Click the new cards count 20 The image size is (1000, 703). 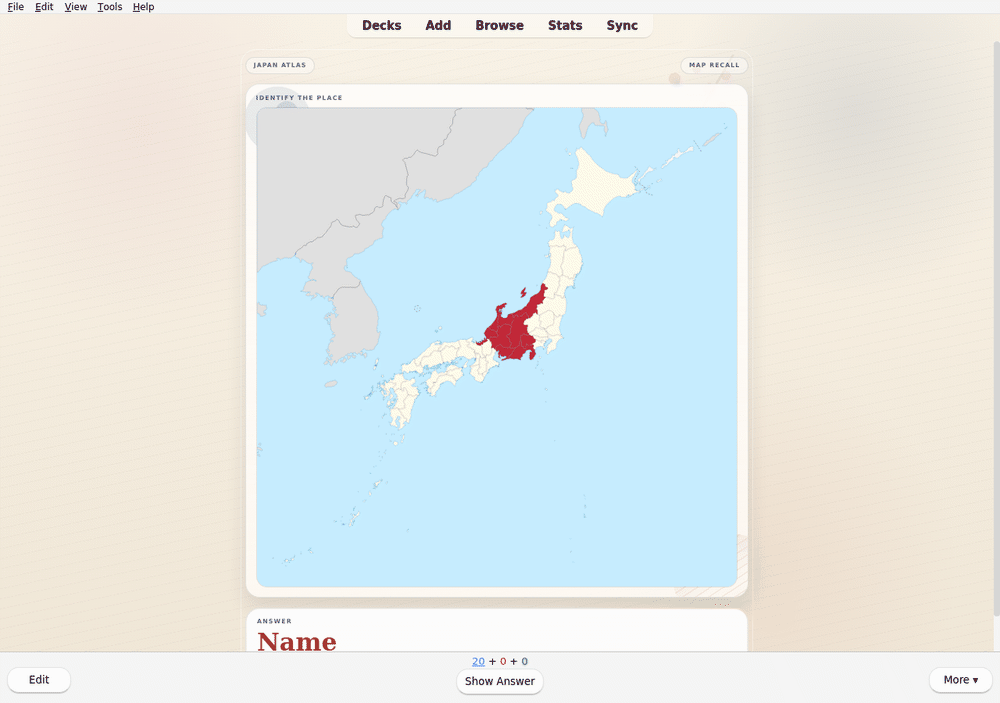coord(478,662)
